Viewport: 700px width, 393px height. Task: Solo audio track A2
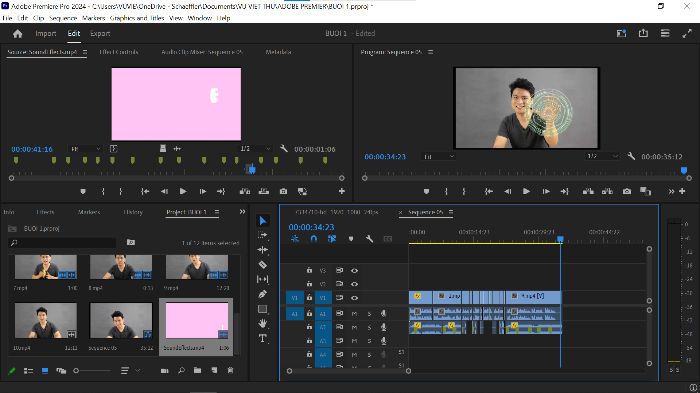(369, 327)
